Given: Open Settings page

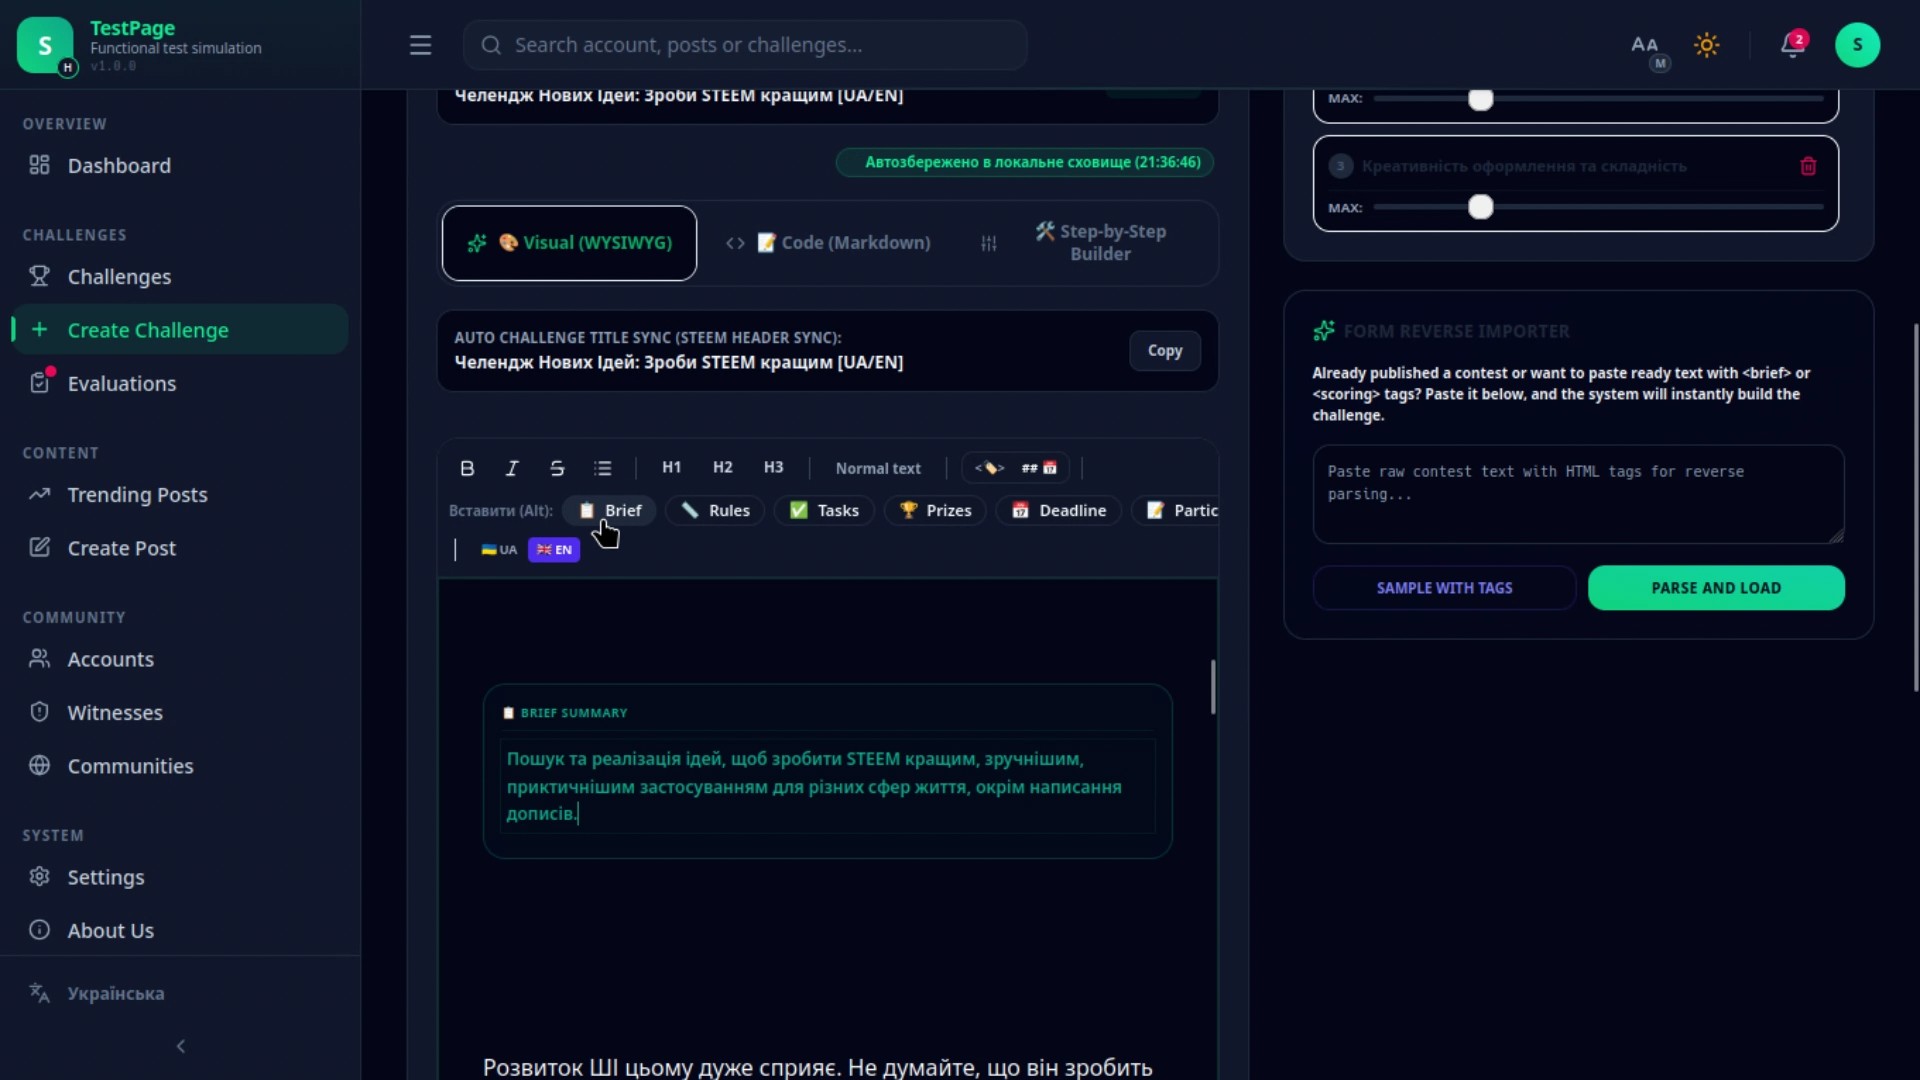Looking at the screenshot, I should point(180,877).
